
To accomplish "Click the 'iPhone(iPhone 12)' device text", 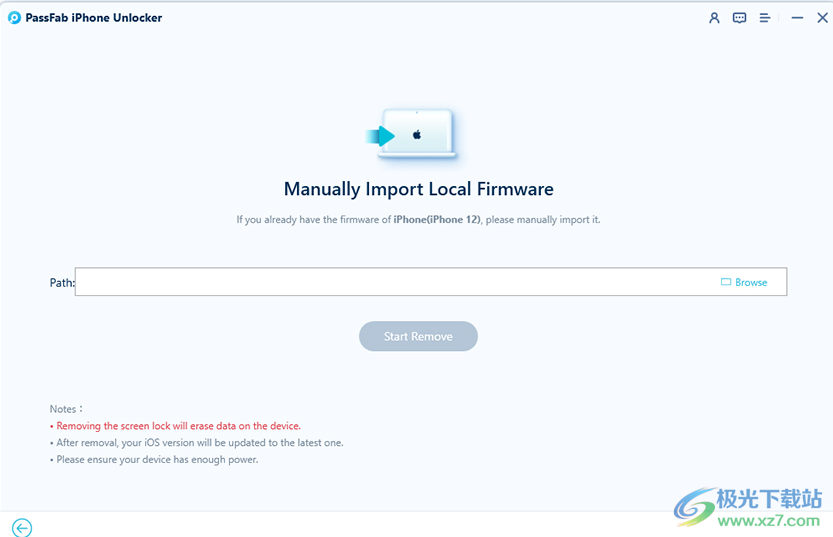I will pyautogui.click(x=437, y=219).
